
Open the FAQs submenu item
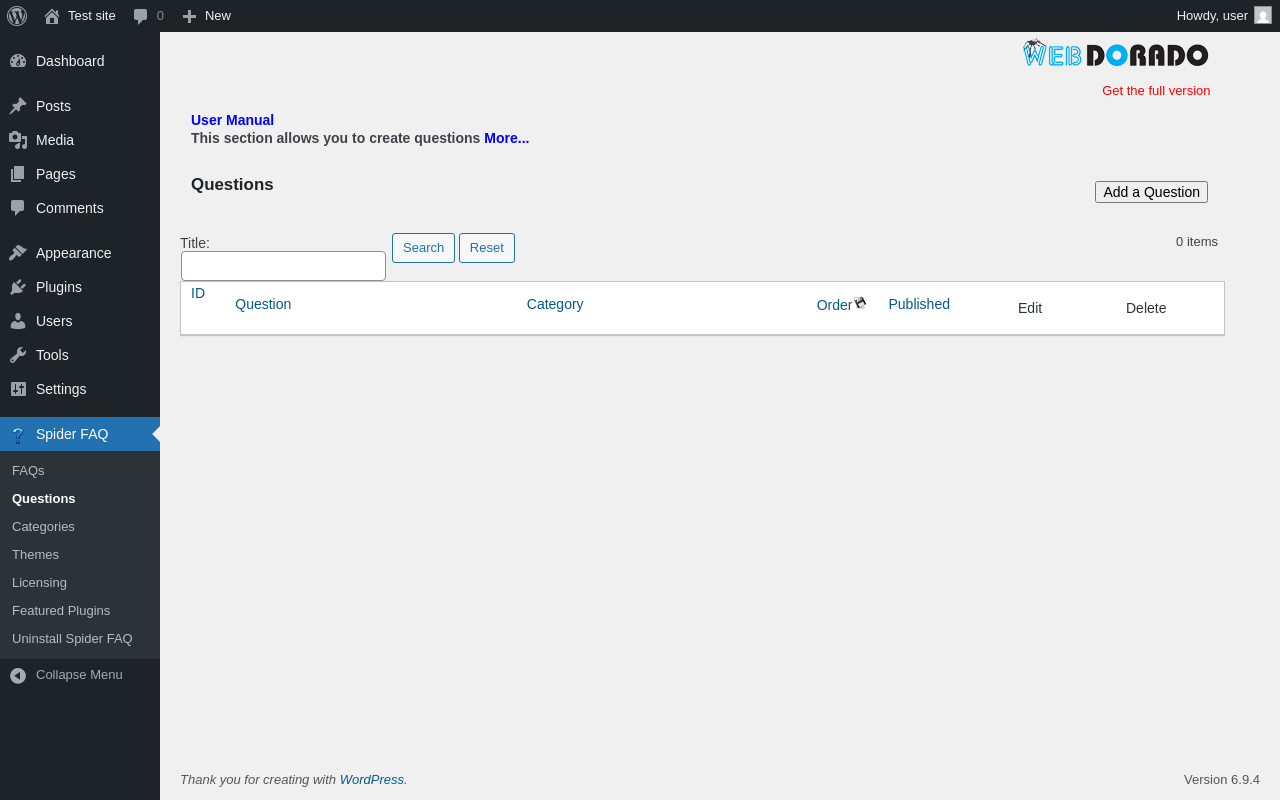[28, 470]
